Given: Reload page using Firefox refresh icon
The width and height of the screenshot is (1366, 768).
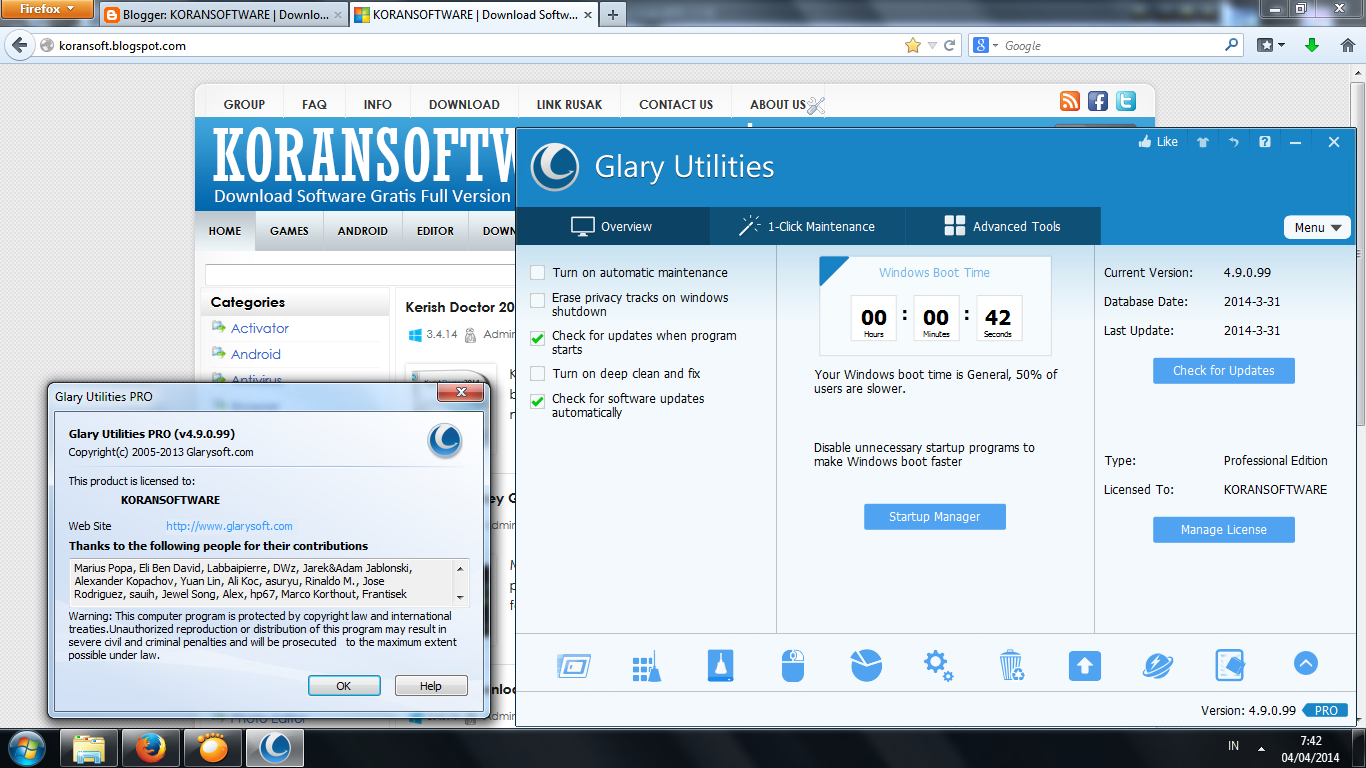Looking at the screenshot, I should point(950,45).
